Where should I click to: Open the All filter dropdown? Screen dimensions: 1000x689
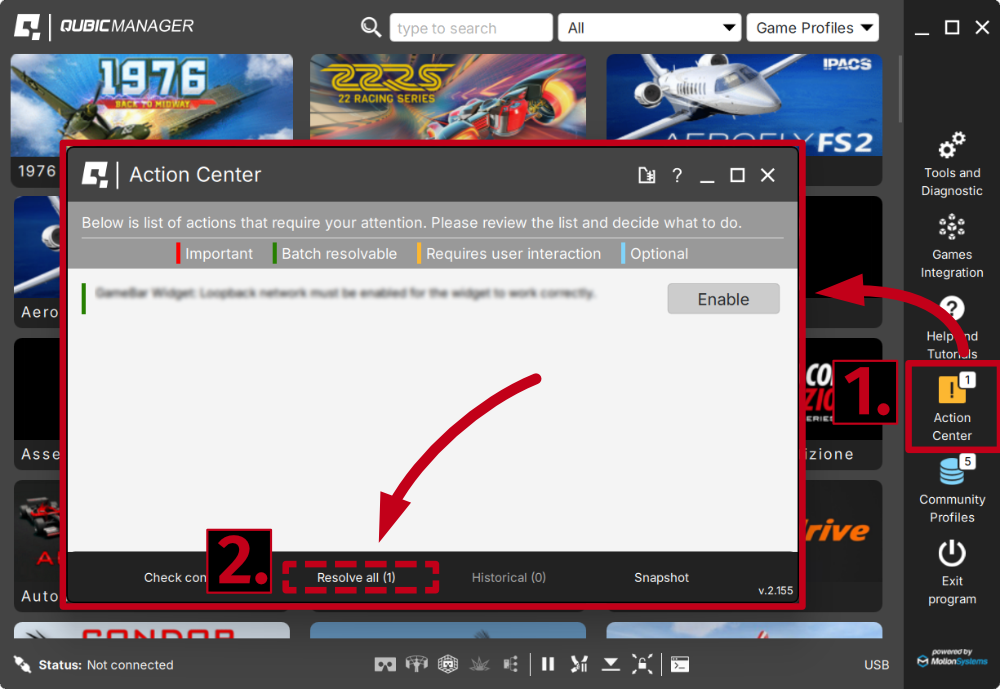648,27
